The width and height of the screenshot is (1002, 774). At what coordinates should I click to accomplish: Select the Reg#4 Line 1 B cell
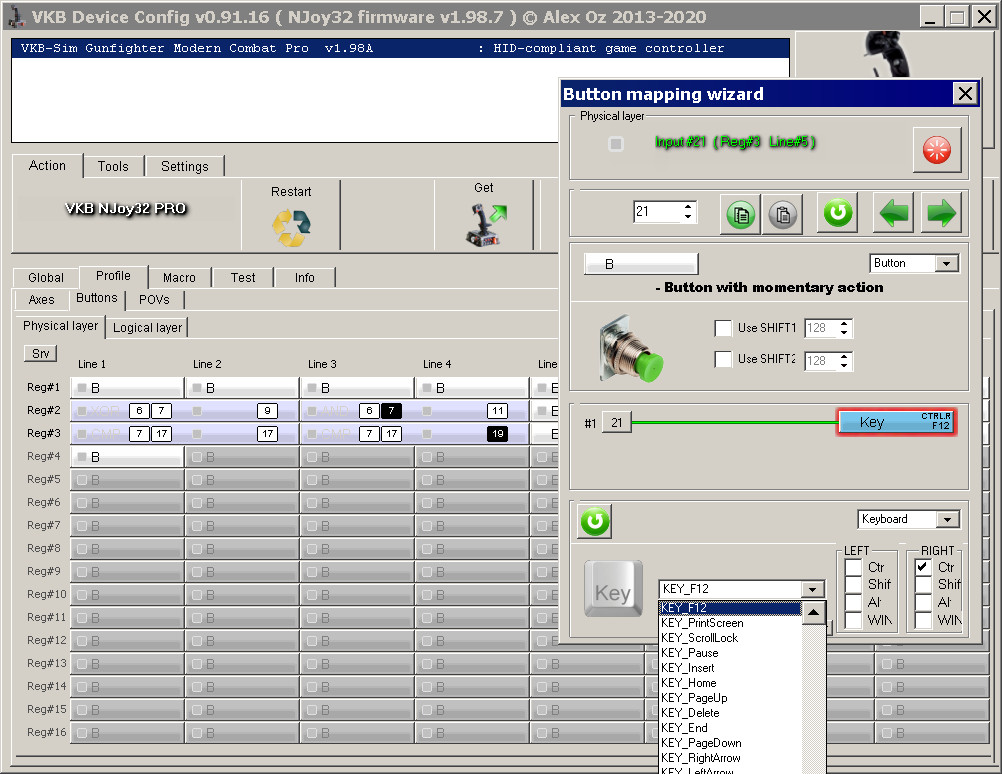127,457
